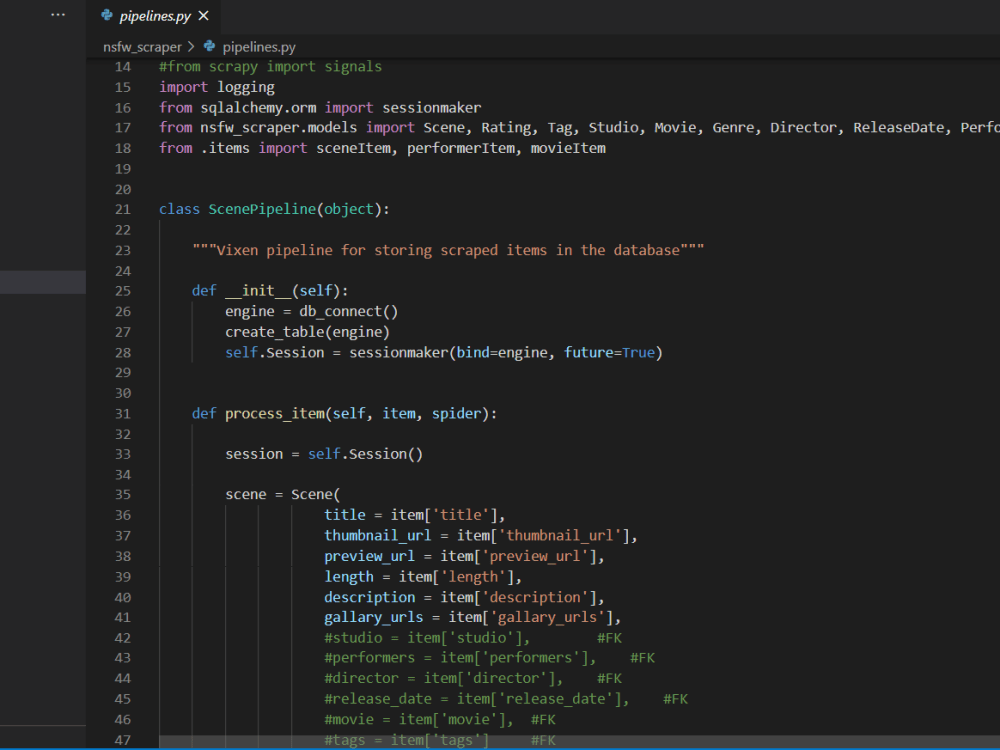
Task: Click the Python icon on pipelines.py tab
Action: click(x=107, y=15)
